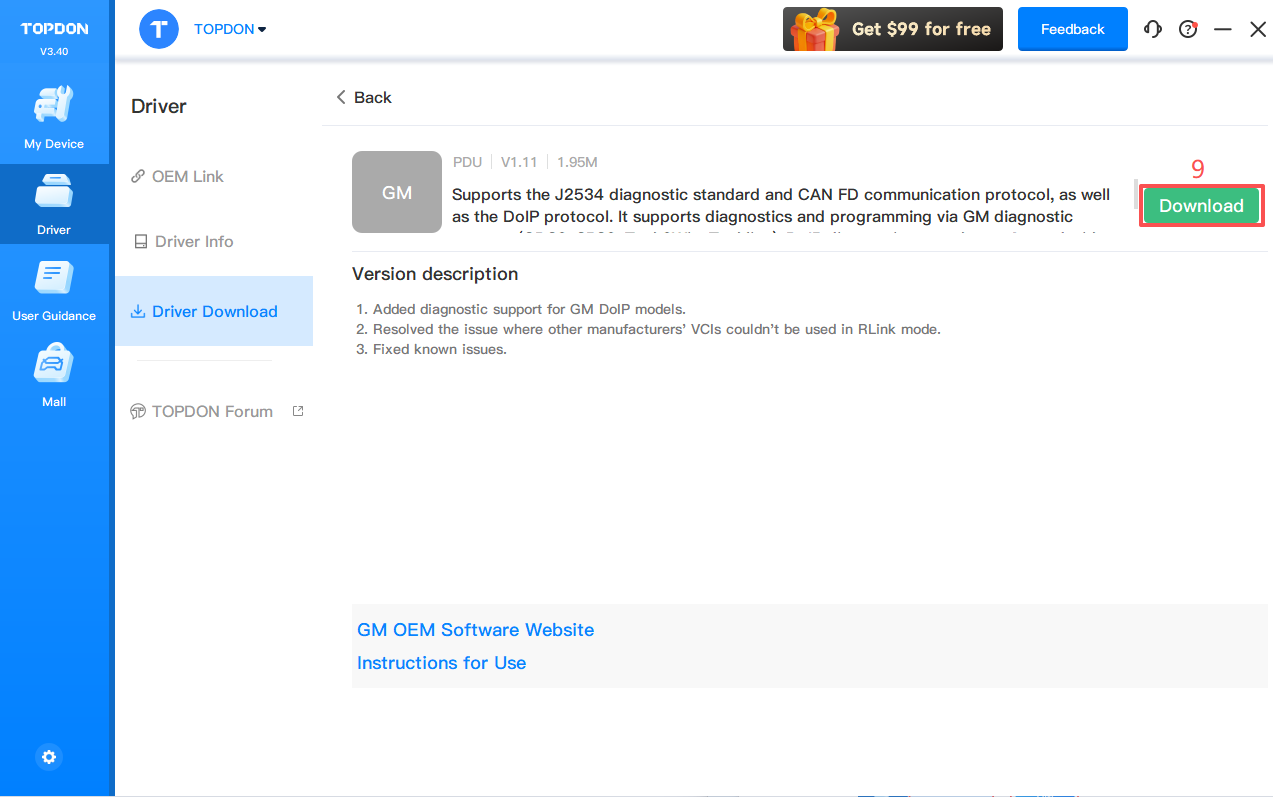
Task: Select the Driver sidebar icon
Action: click(54, 194)
